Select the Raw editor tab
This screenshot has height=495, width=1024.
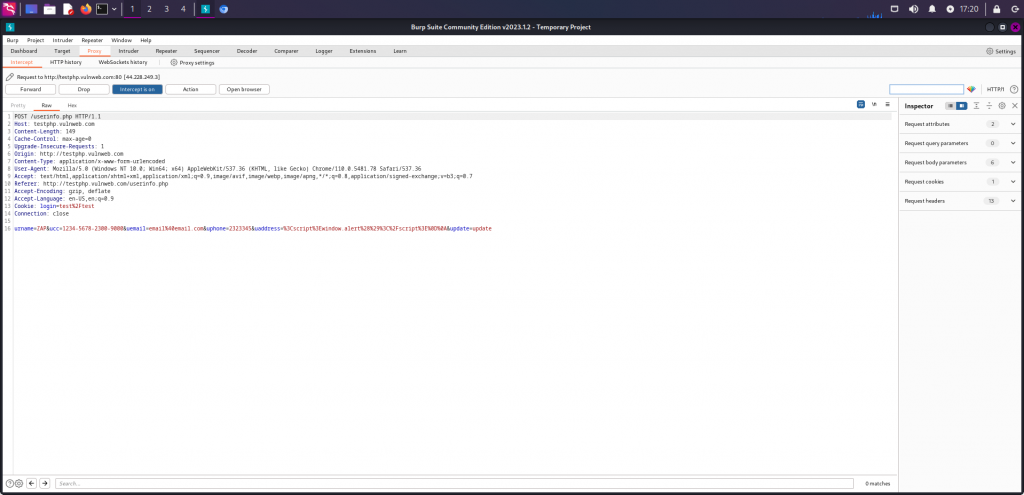[x=46, y=105]
